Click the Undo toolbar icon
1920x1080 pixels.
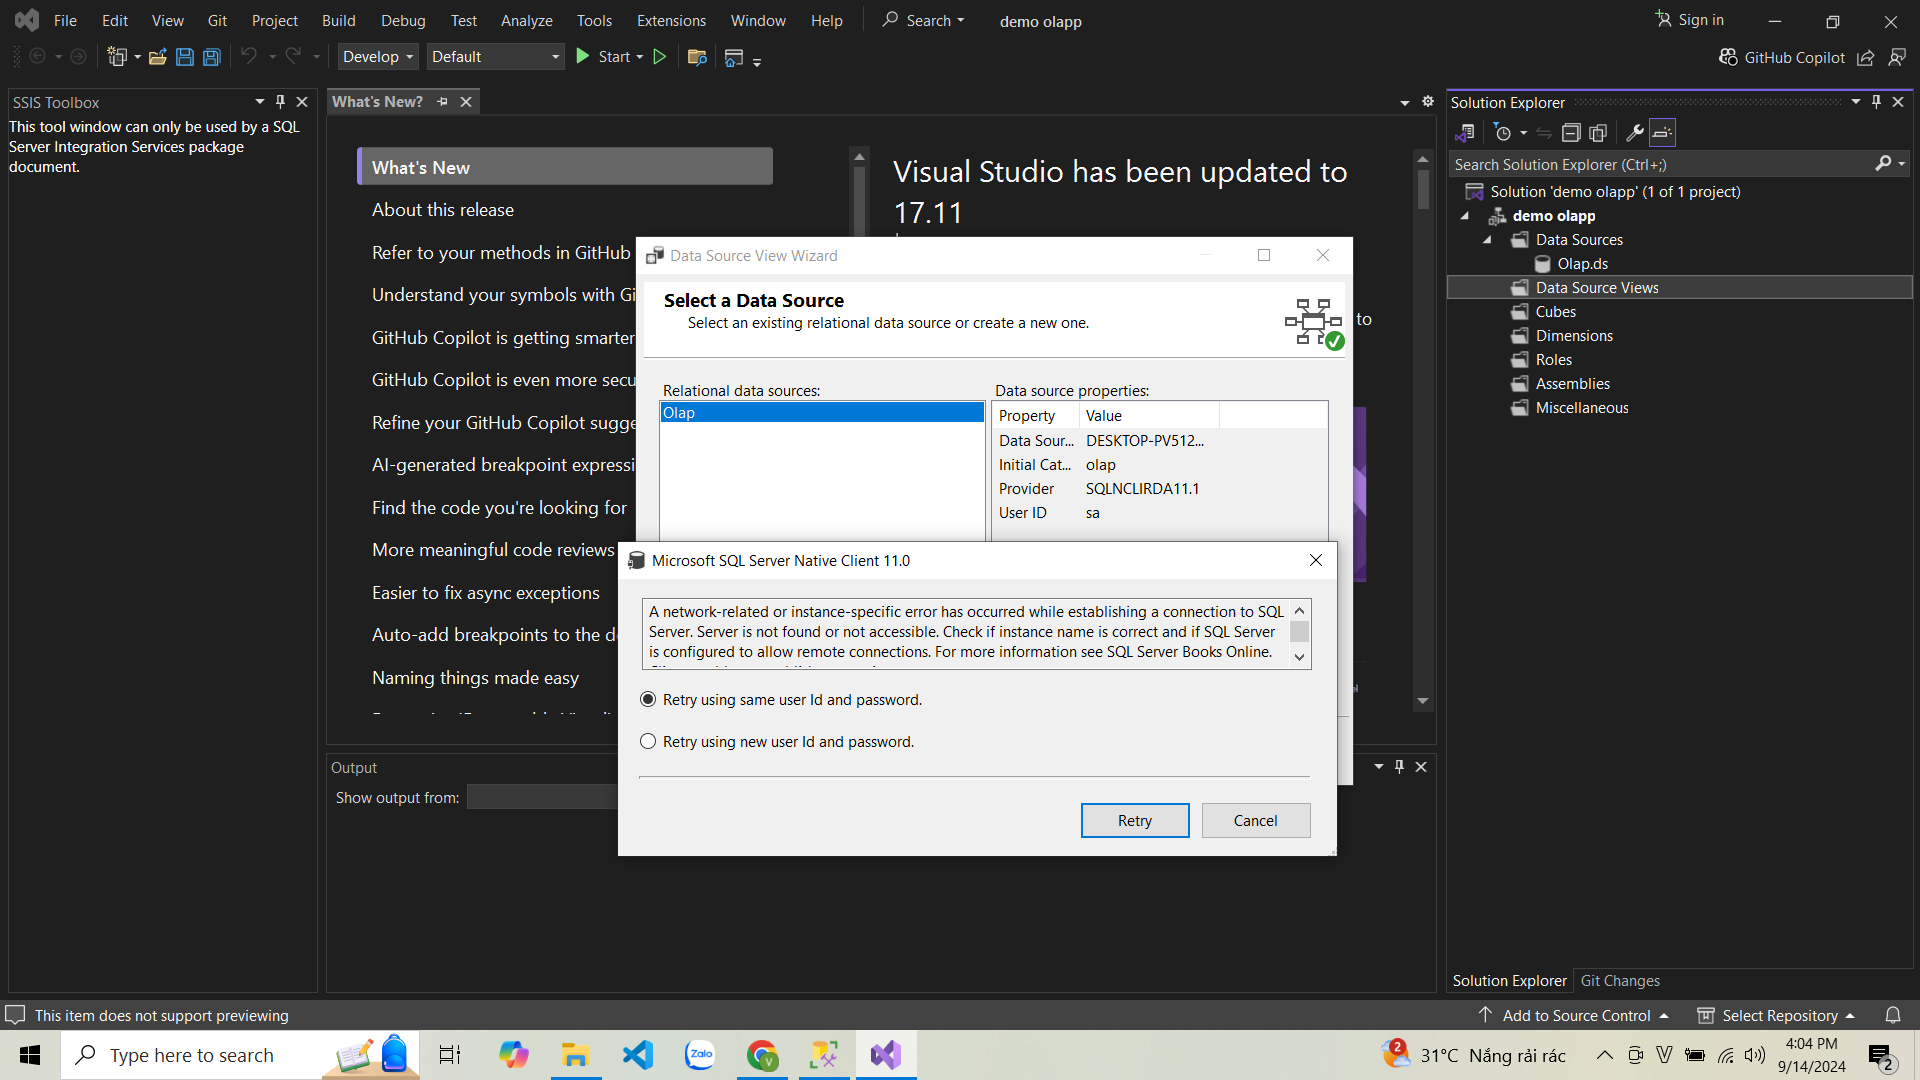[249, 57]
